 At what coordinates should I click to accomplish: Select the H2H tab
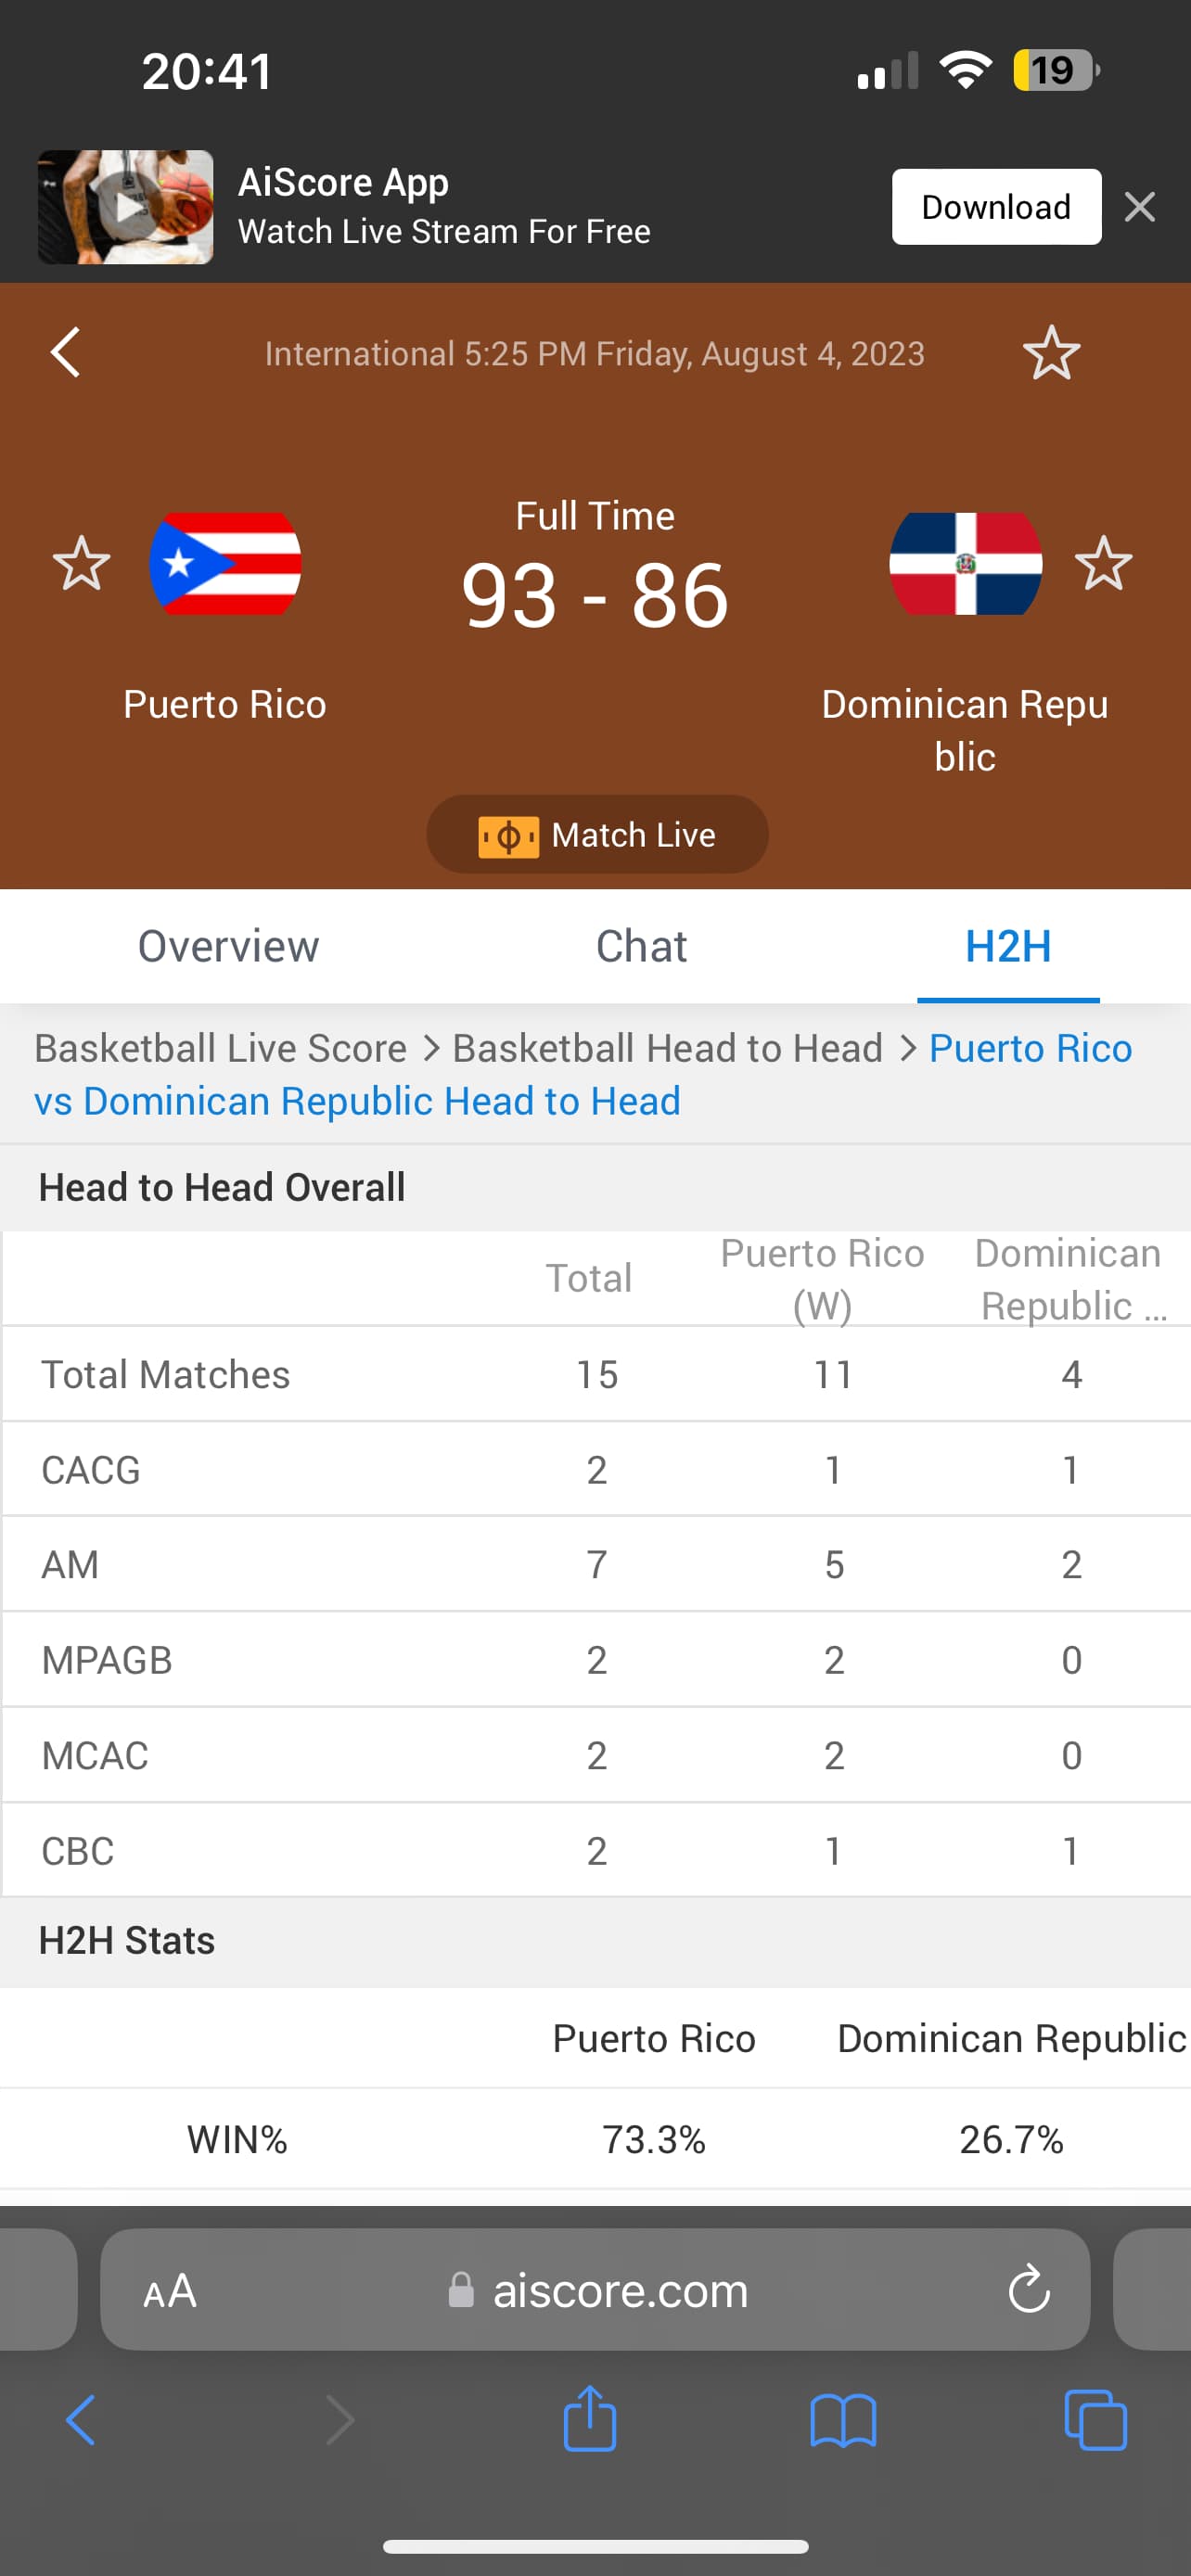[1008, 946]
